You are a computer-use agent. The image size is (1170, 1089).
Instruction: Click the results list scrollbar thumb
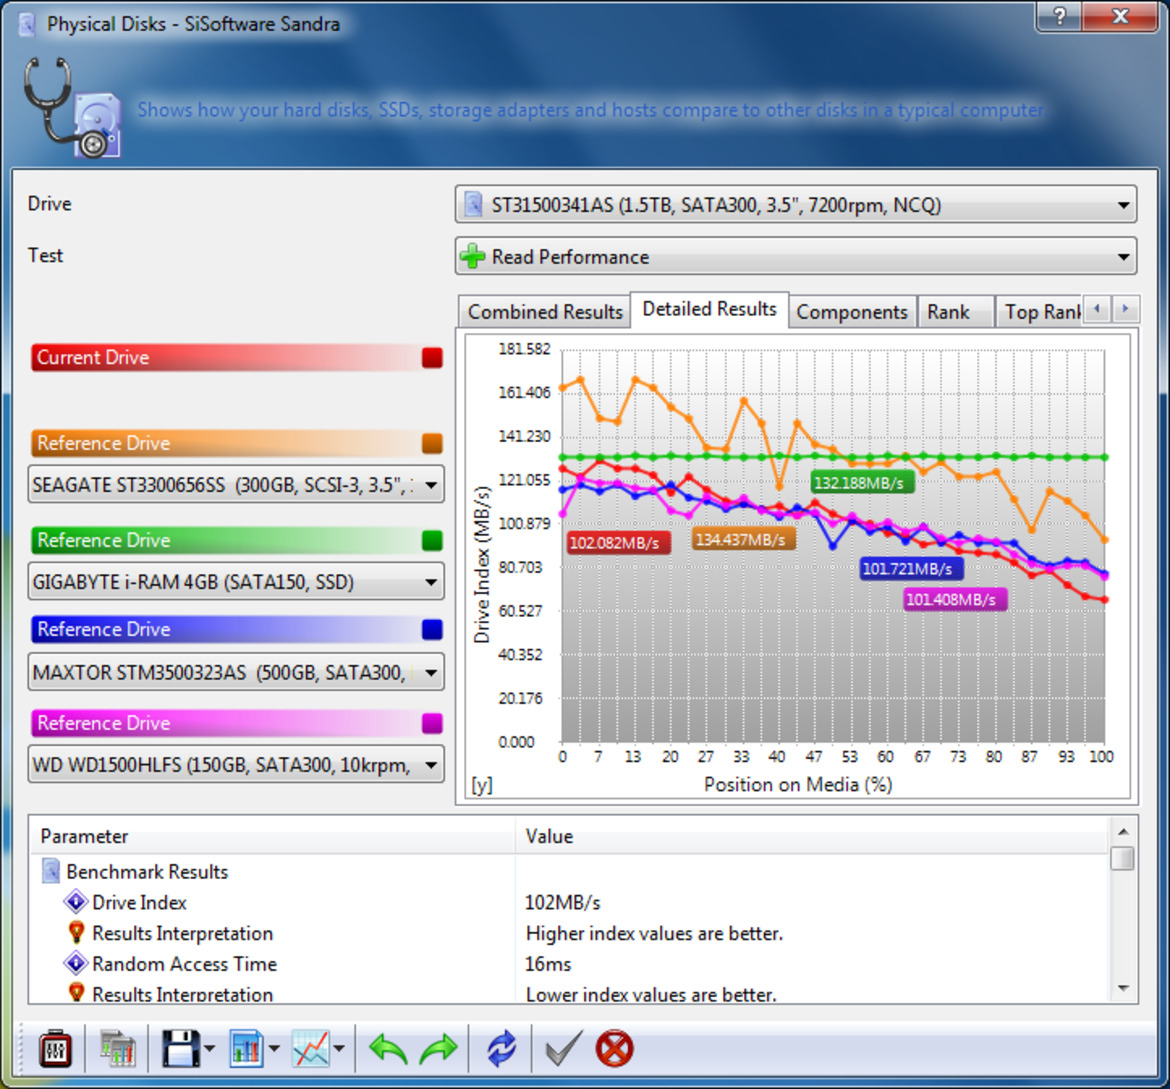(1122, 858)
